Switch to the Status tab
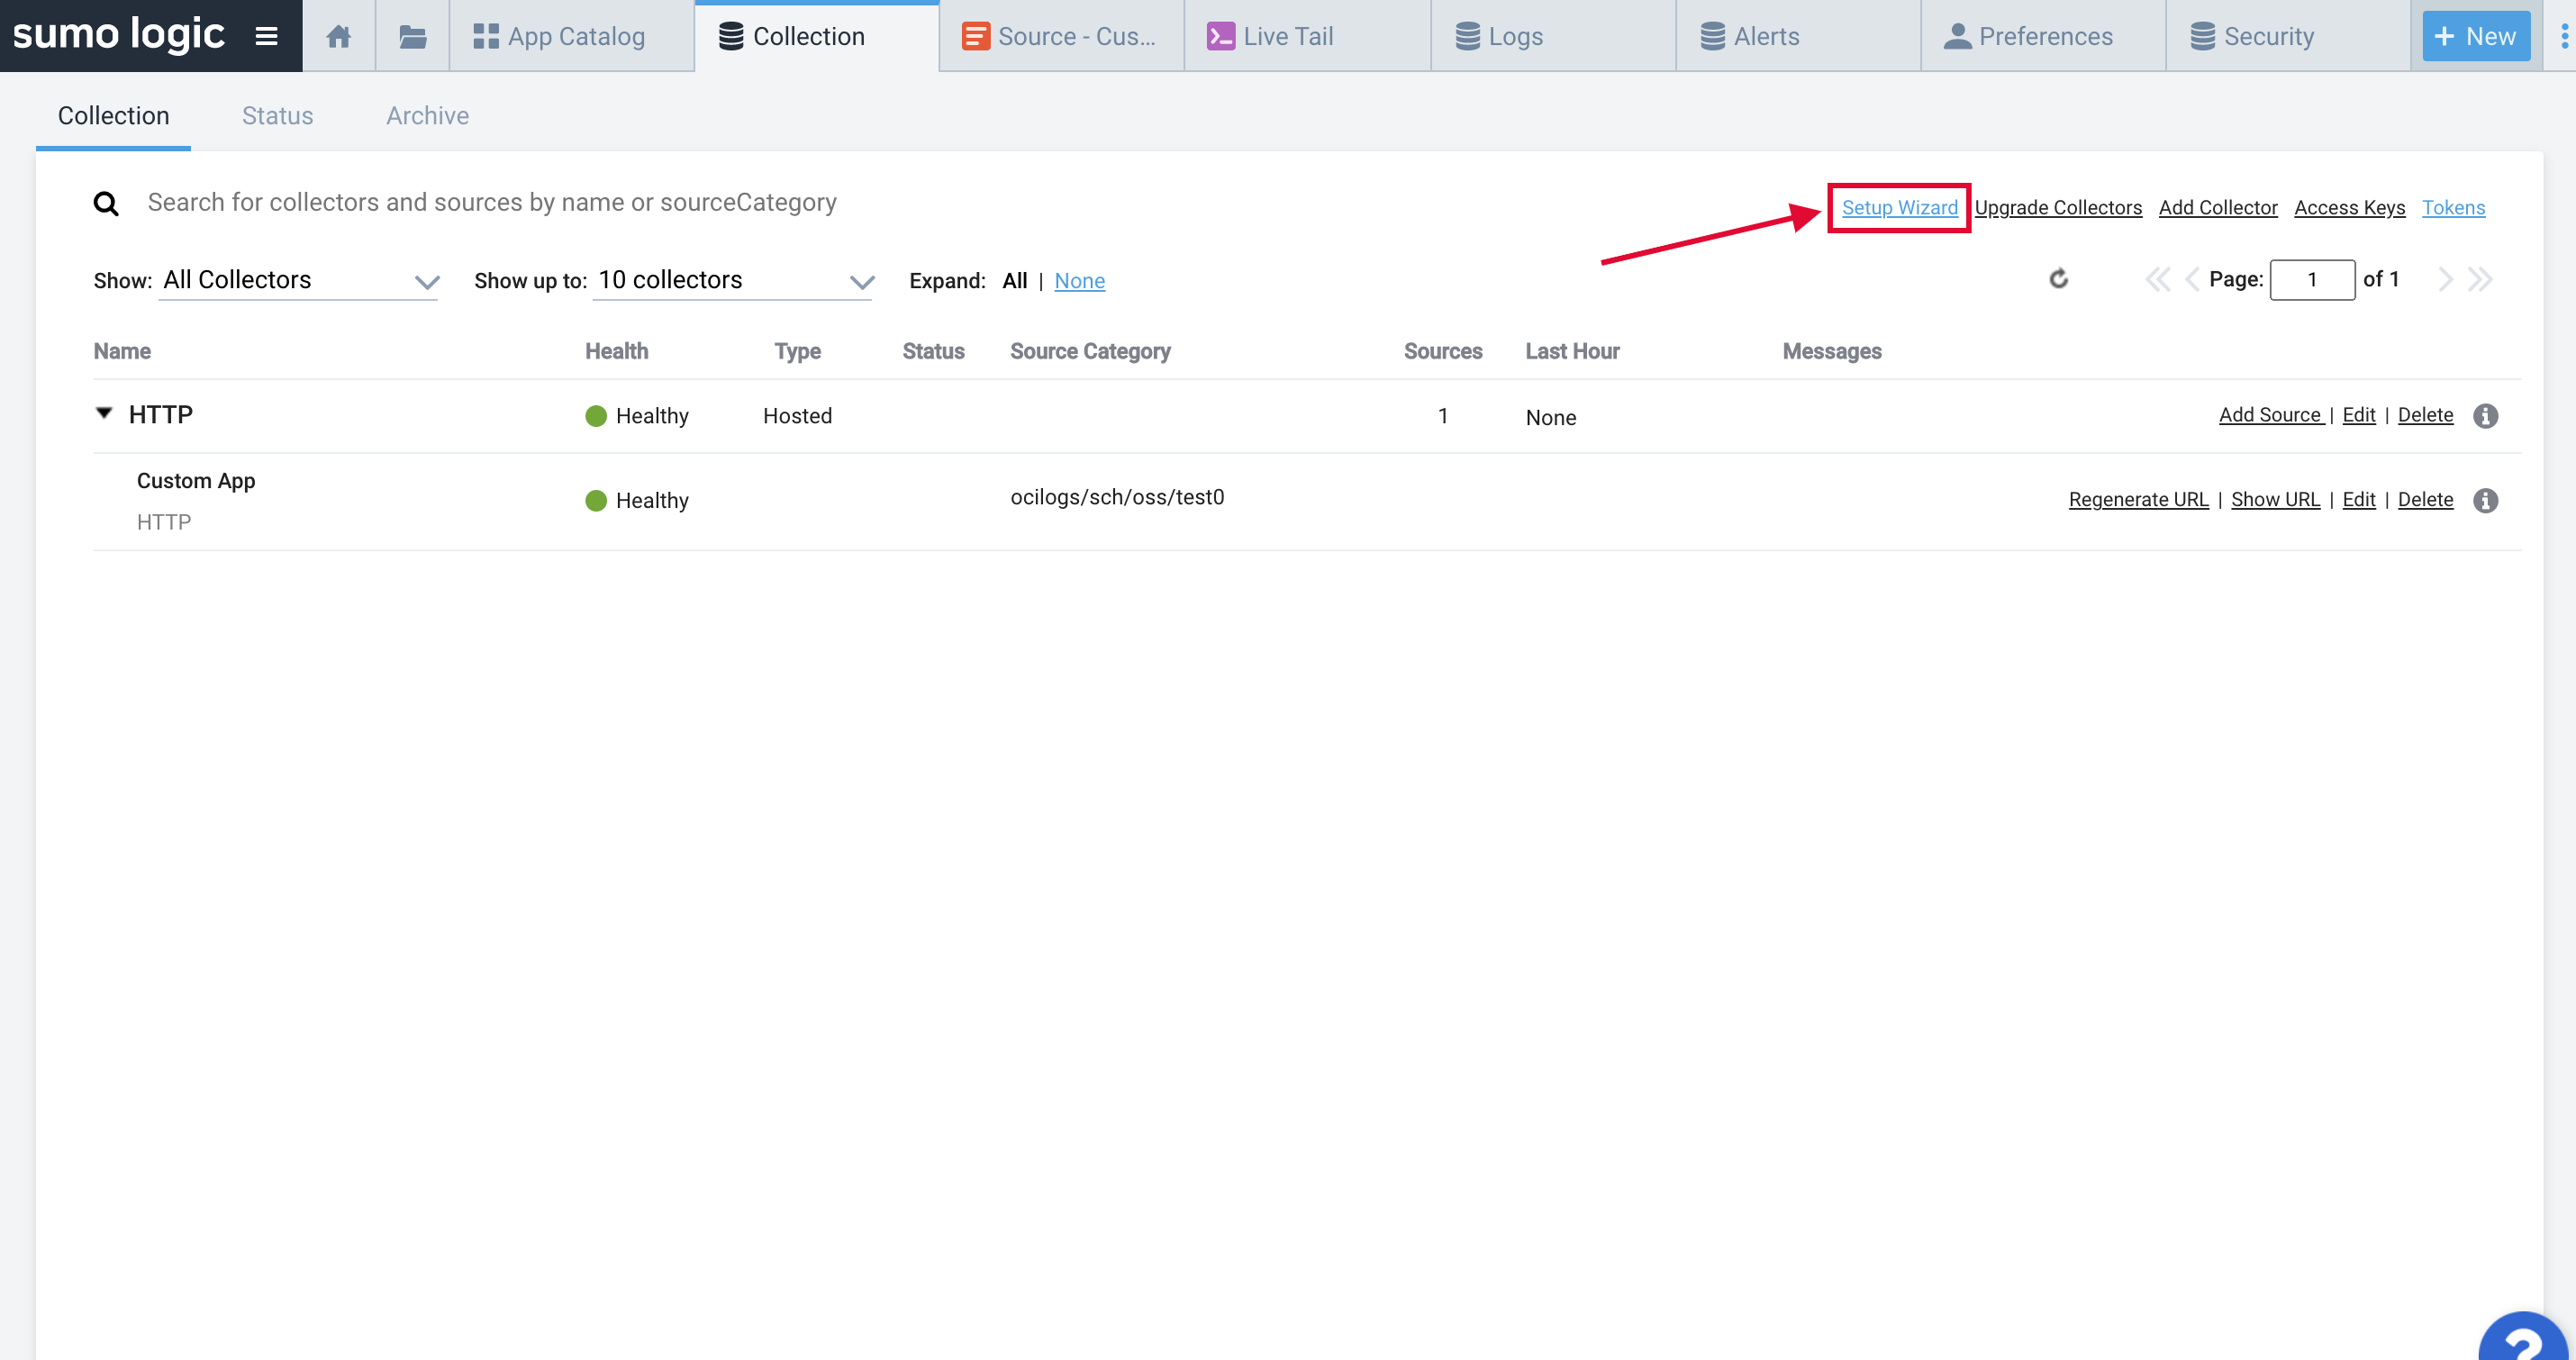Viewport: 2576px width, 1360px height. (277, 115)
